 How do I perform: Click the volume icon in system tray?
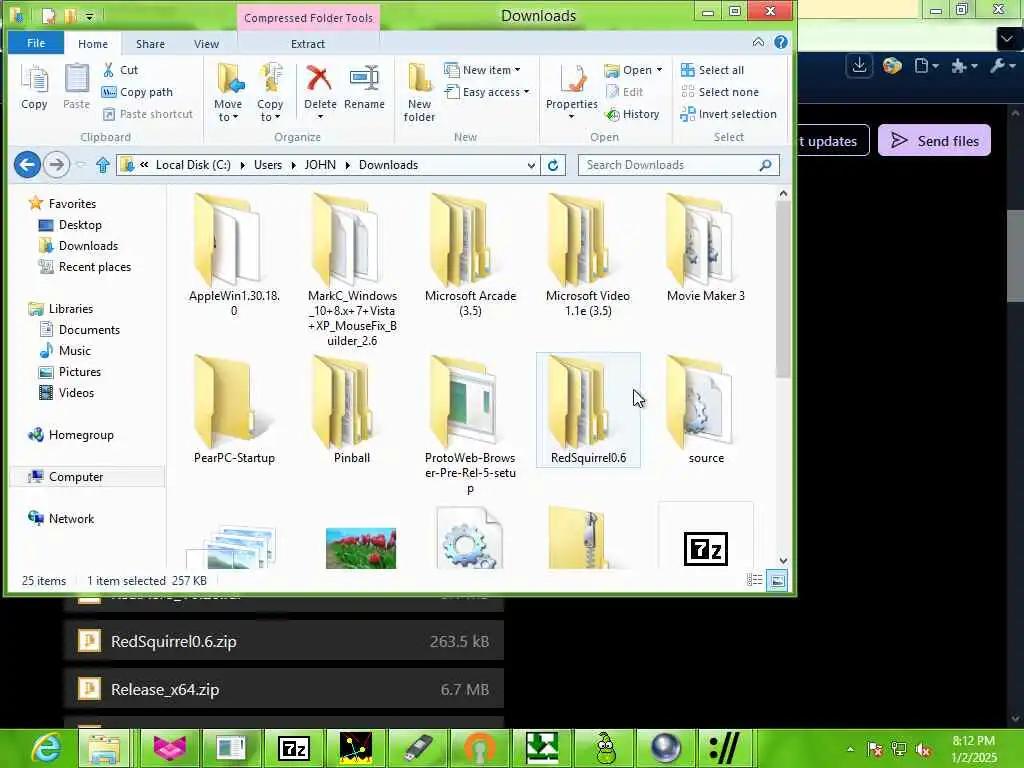[x=923, y=749]
